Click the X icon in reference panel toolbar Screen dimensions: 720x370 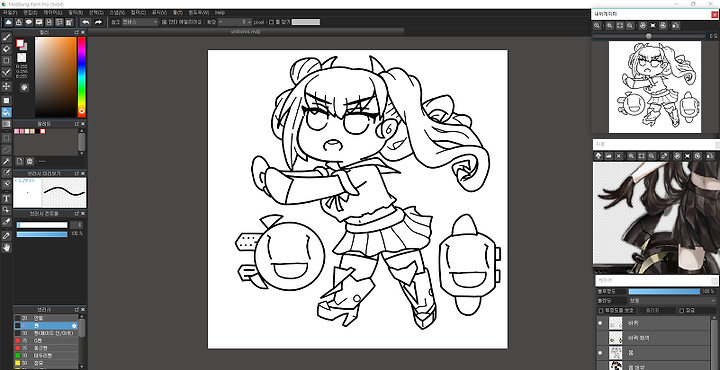click(x=619, y=156)
